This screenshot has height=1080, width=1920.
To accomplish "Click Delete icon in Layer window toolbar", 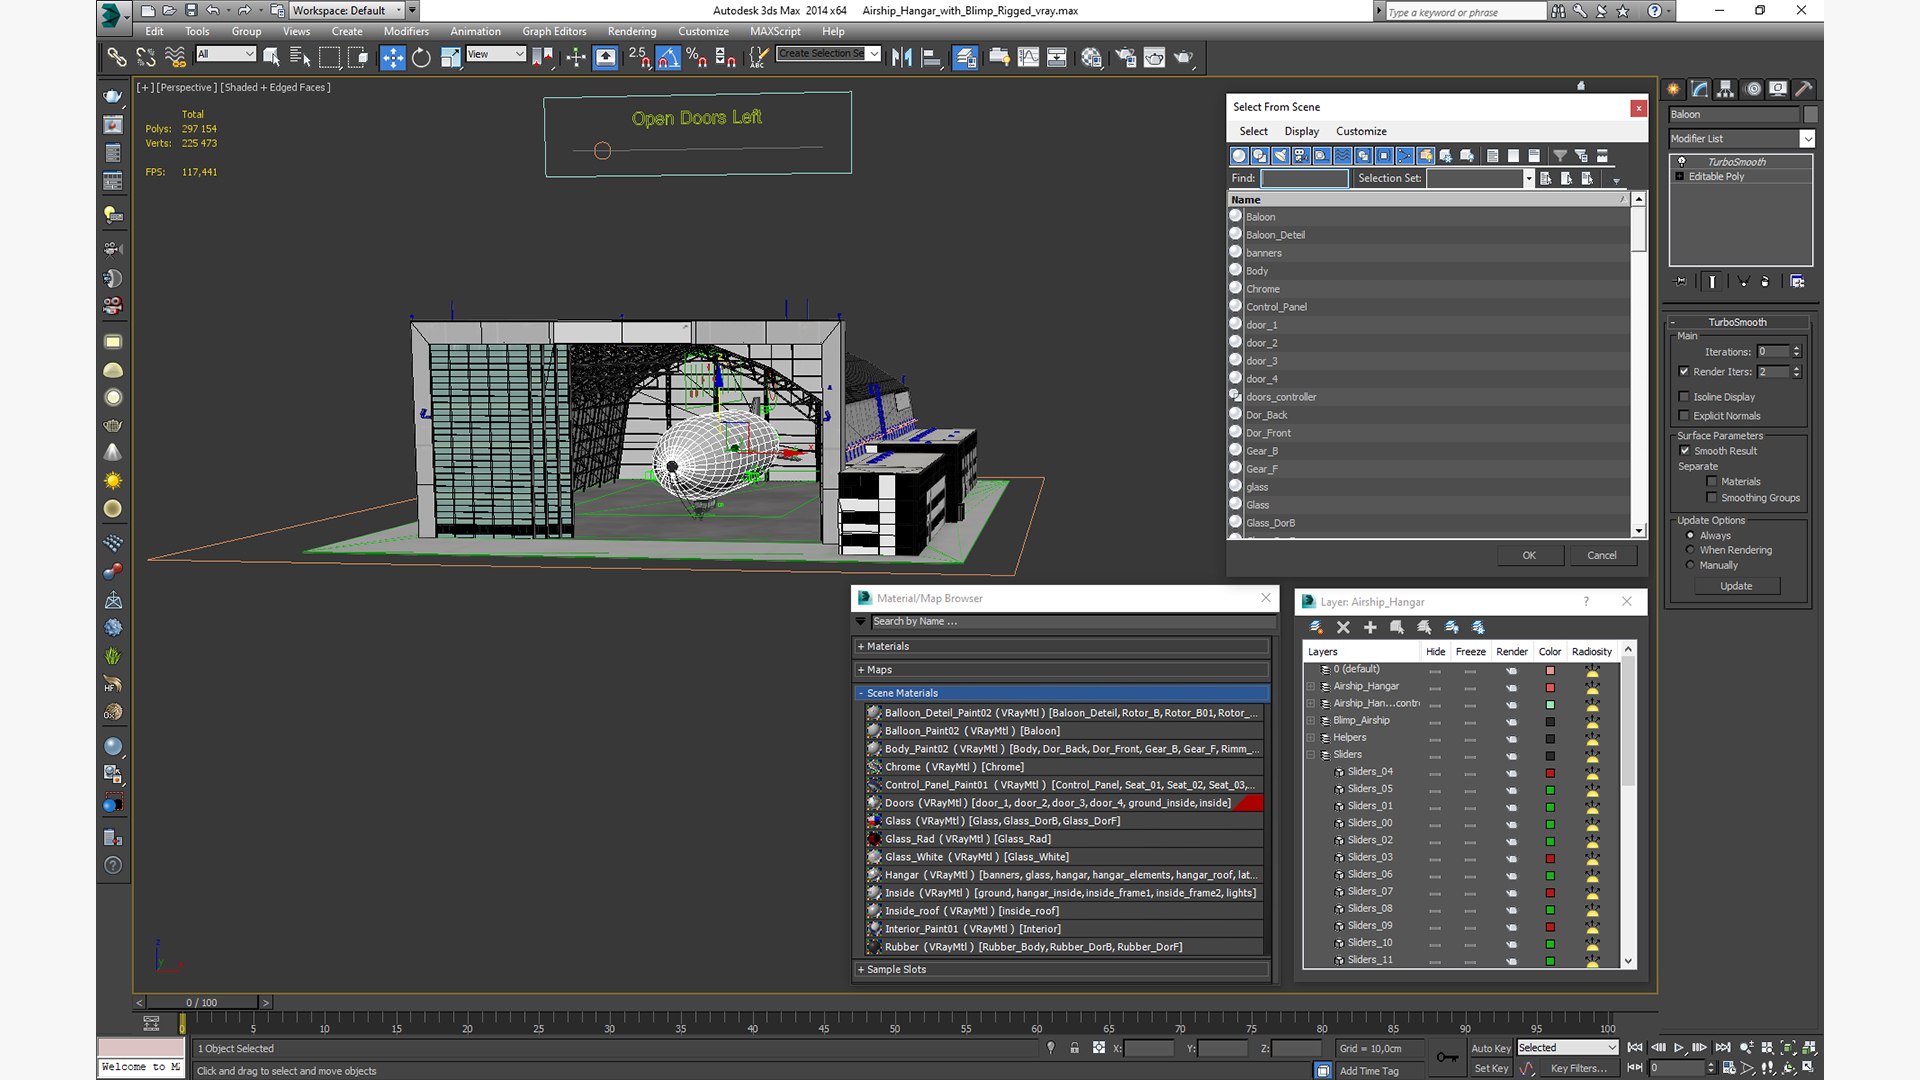I will click(x=1343, y=627).
